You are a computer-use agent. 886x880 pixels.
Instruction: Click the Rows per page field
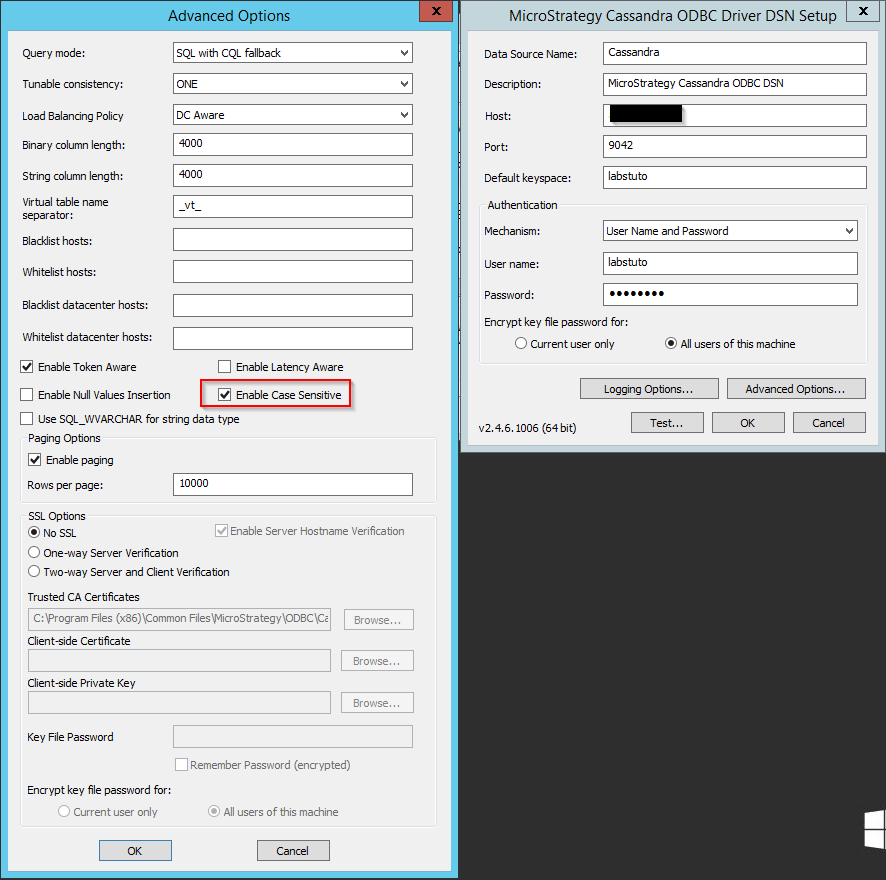tap(292, 484)
